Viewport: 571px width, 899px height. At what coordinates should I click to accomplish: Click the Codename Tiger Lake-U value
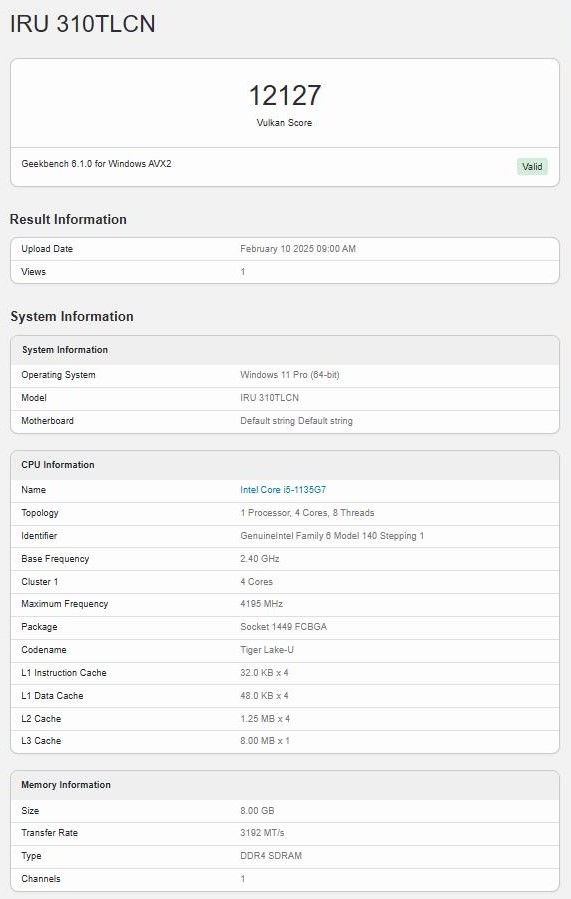[x=267, y=650]
